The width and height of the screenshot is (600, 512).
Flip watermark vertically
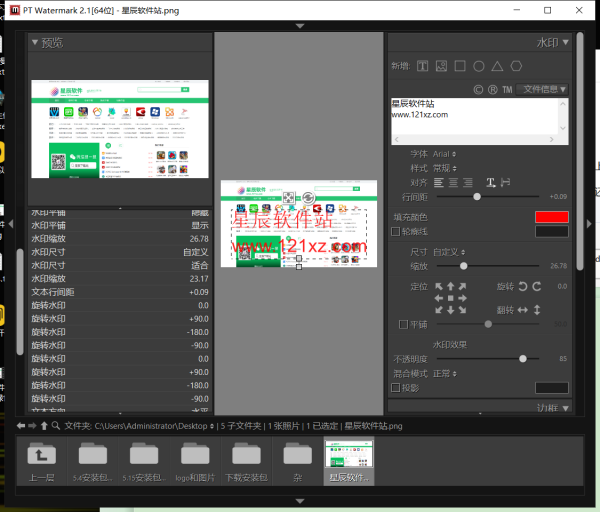point(537,310)
